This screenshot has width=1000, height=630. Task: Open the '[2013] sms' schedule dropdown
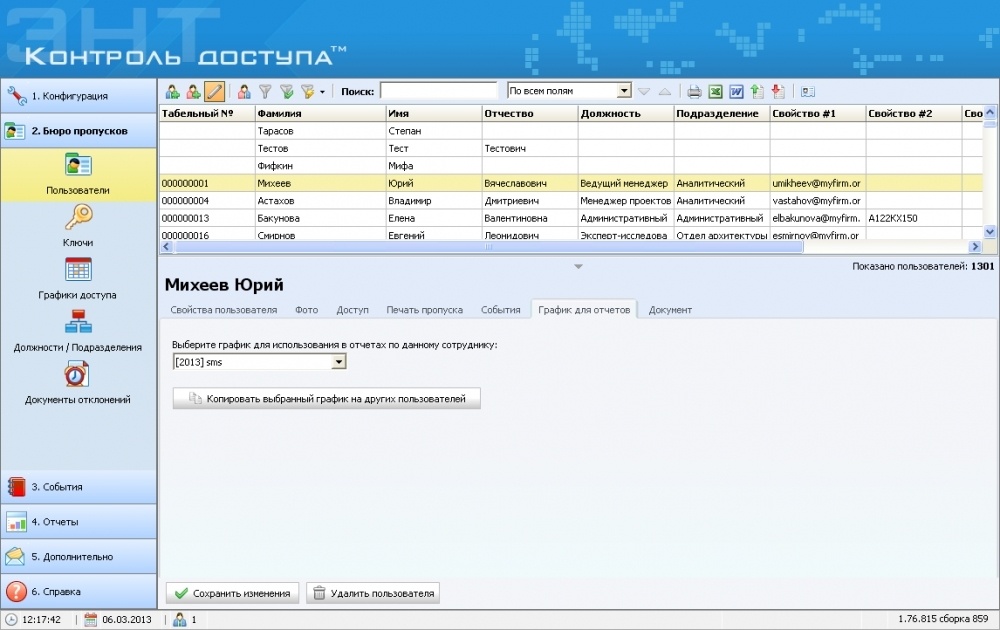tap(339, 362)
